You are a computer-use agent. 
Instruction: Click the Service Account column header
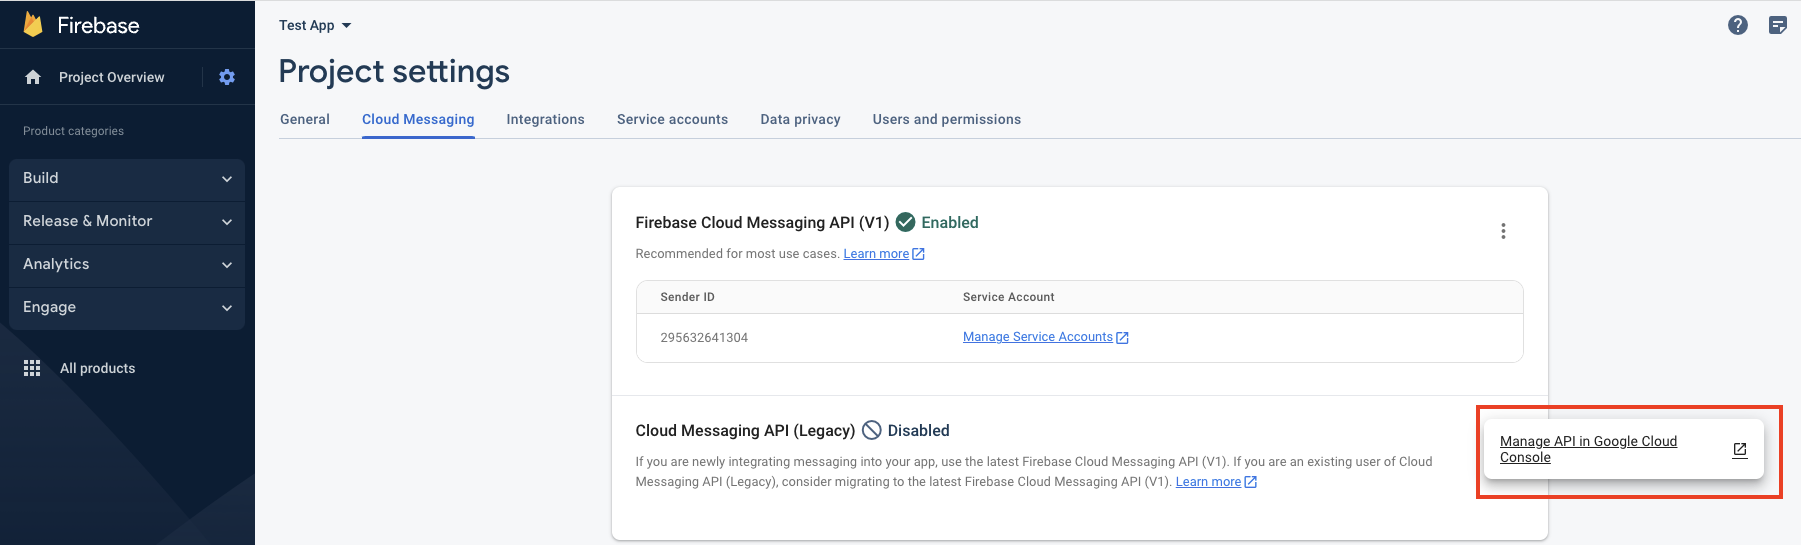click(1008, 297)
